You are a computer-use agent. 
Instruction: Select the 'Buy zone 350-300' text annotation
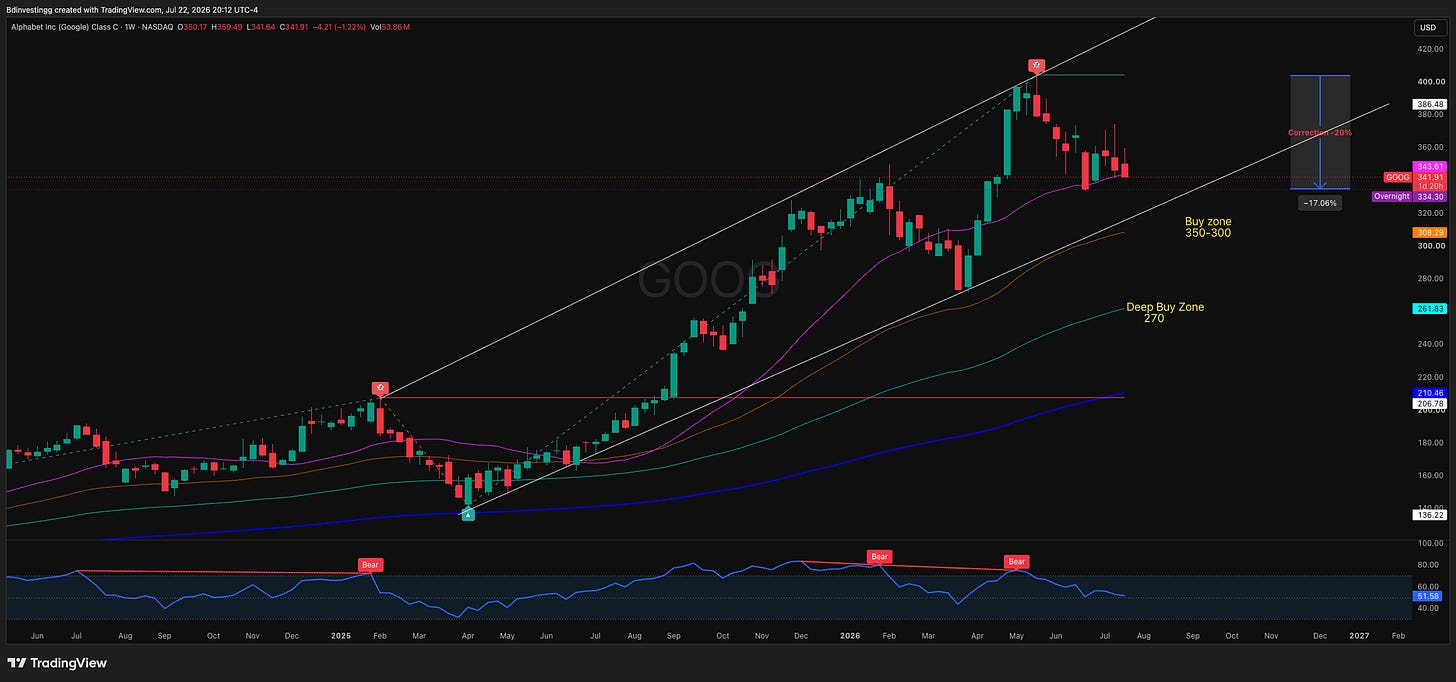pyautogui.click(x=1208, y=227)
